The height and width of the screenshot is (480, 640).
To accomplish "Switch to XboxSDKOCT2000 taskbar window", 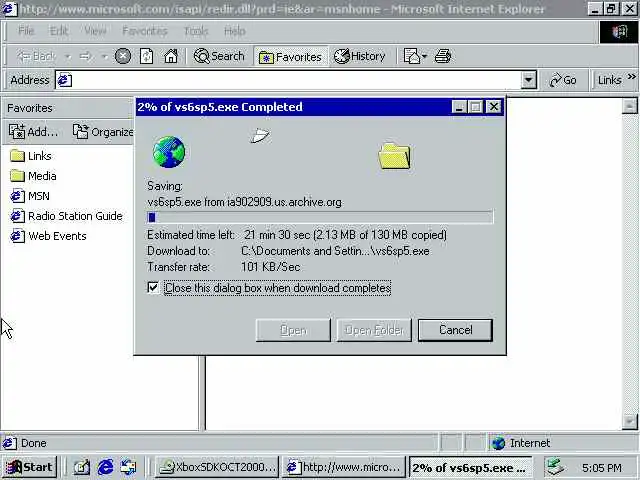I will pyautogui.click(x=217, y=467).
